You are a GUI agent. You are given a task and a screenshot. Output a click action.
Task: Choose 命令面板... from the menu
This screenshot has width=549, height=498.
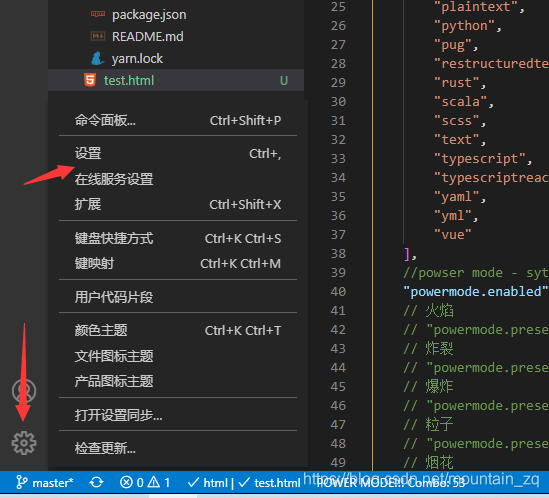click(178, 120)
